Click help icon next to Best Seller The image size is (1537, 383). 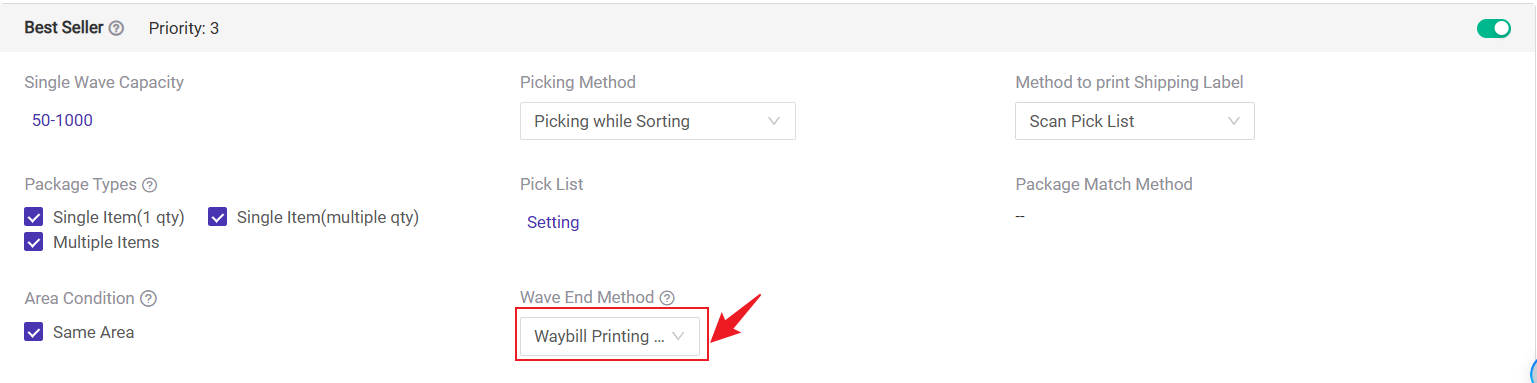[116, 28]
